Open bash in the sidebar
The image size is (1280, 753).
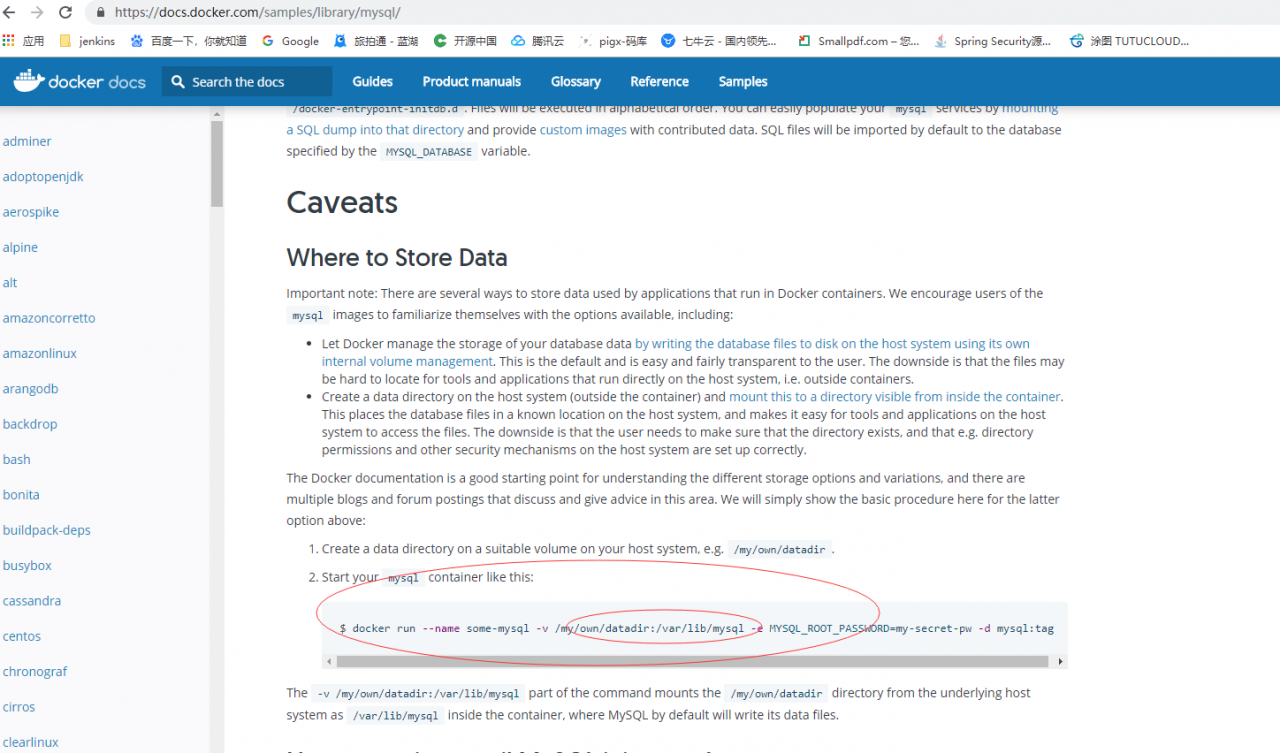(17, 459)
